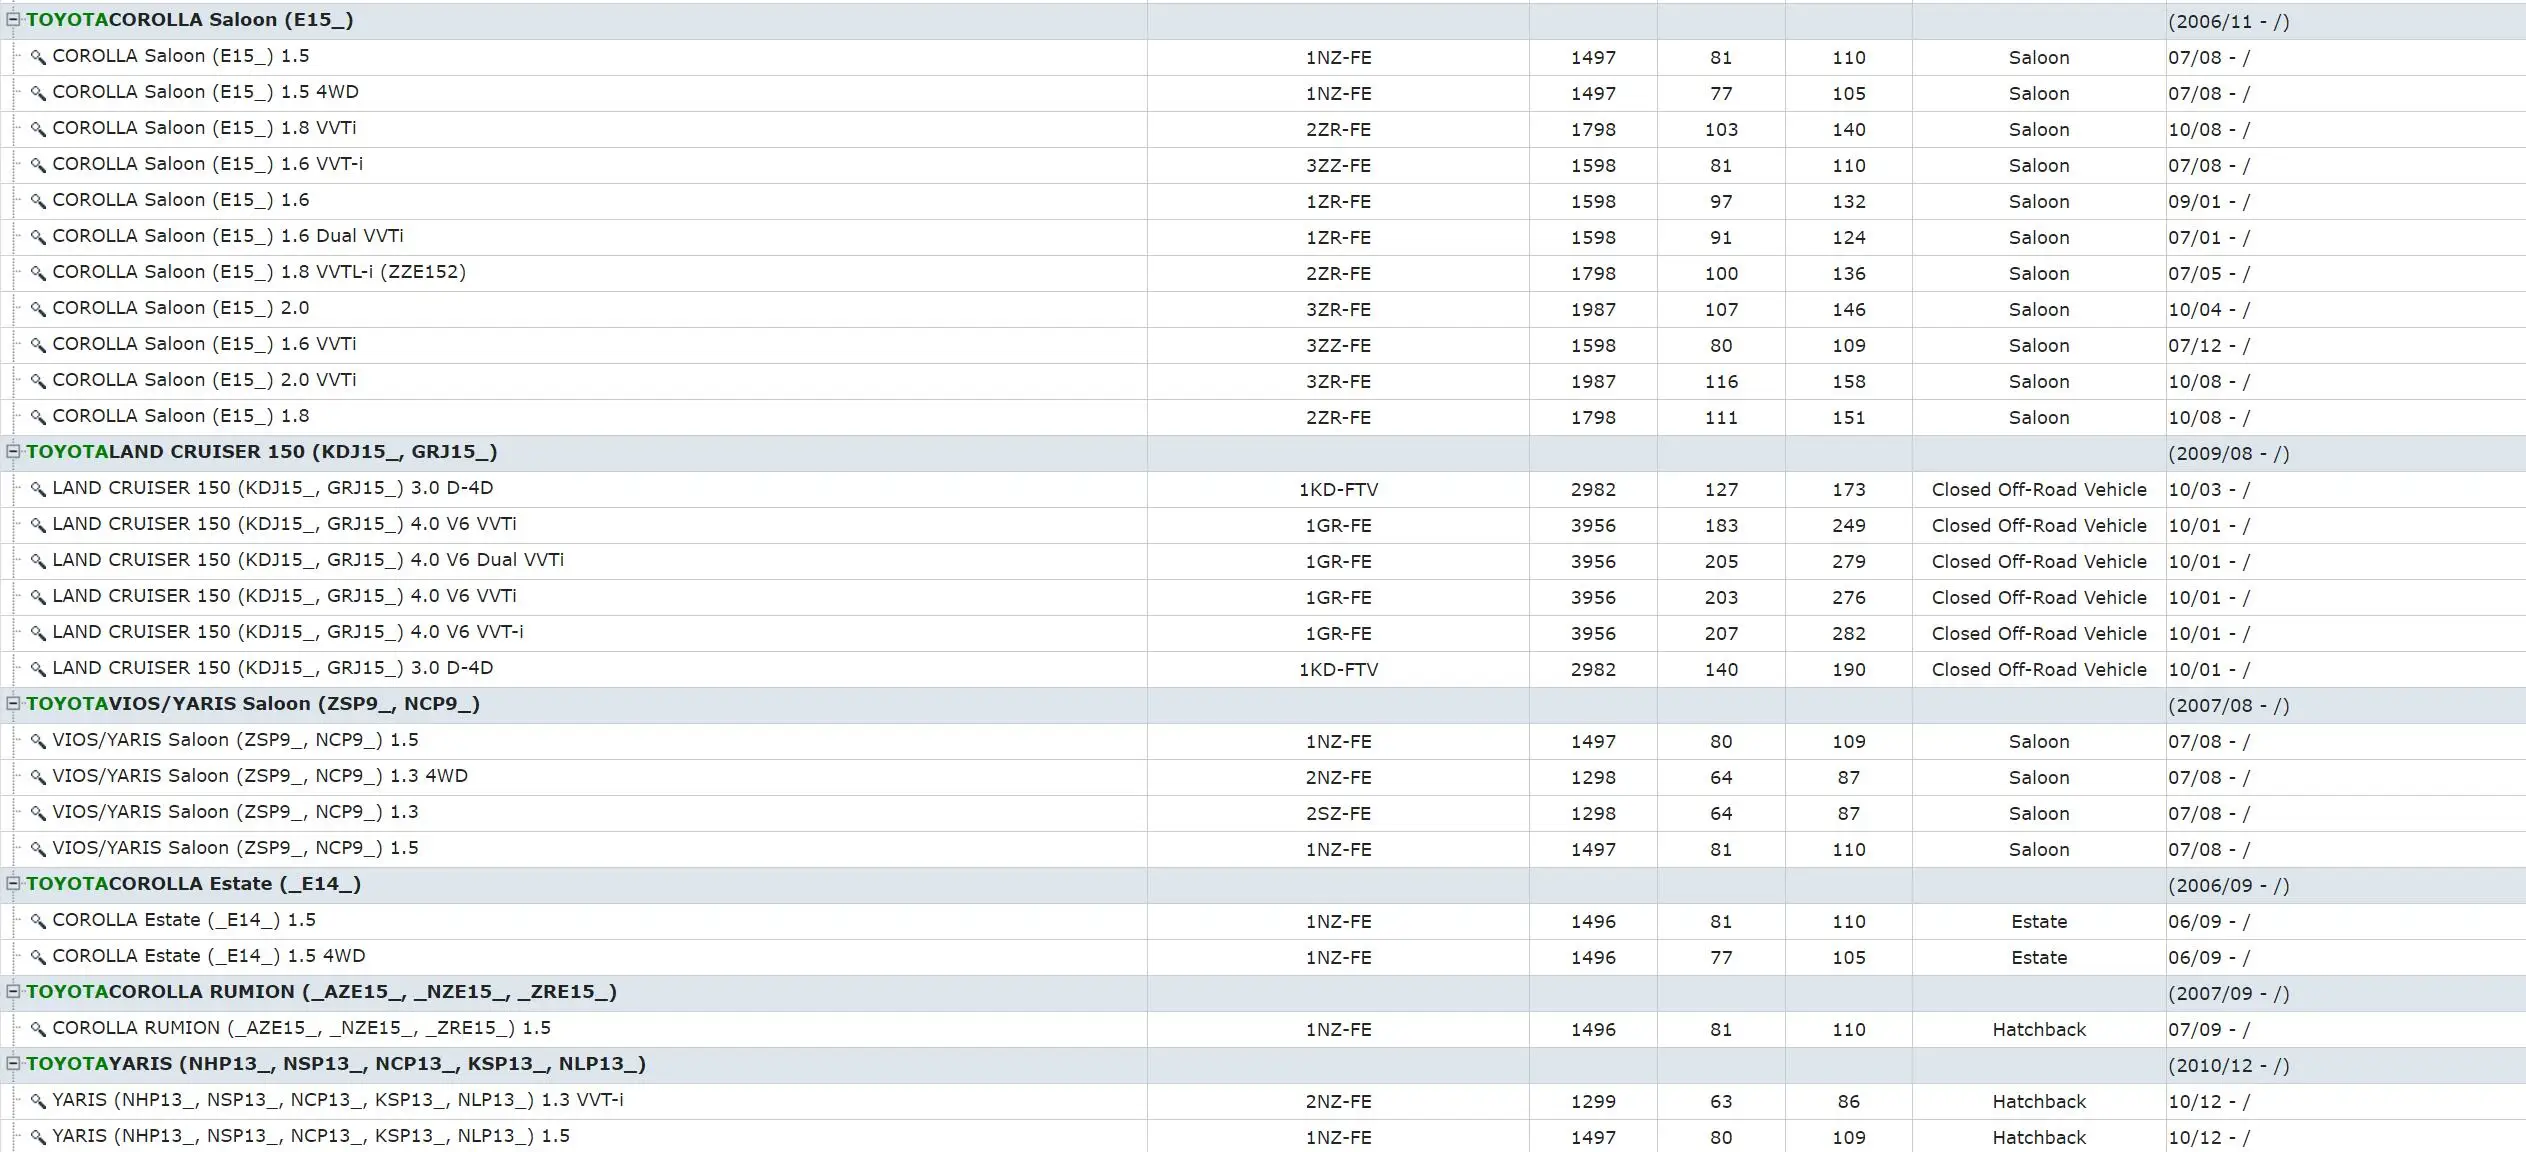The height and width of the screenshot is (1152, 2526).
Task: Click the TOYOTA YARIS (NHP13_) header text
Action: [x=336, y=1064]
